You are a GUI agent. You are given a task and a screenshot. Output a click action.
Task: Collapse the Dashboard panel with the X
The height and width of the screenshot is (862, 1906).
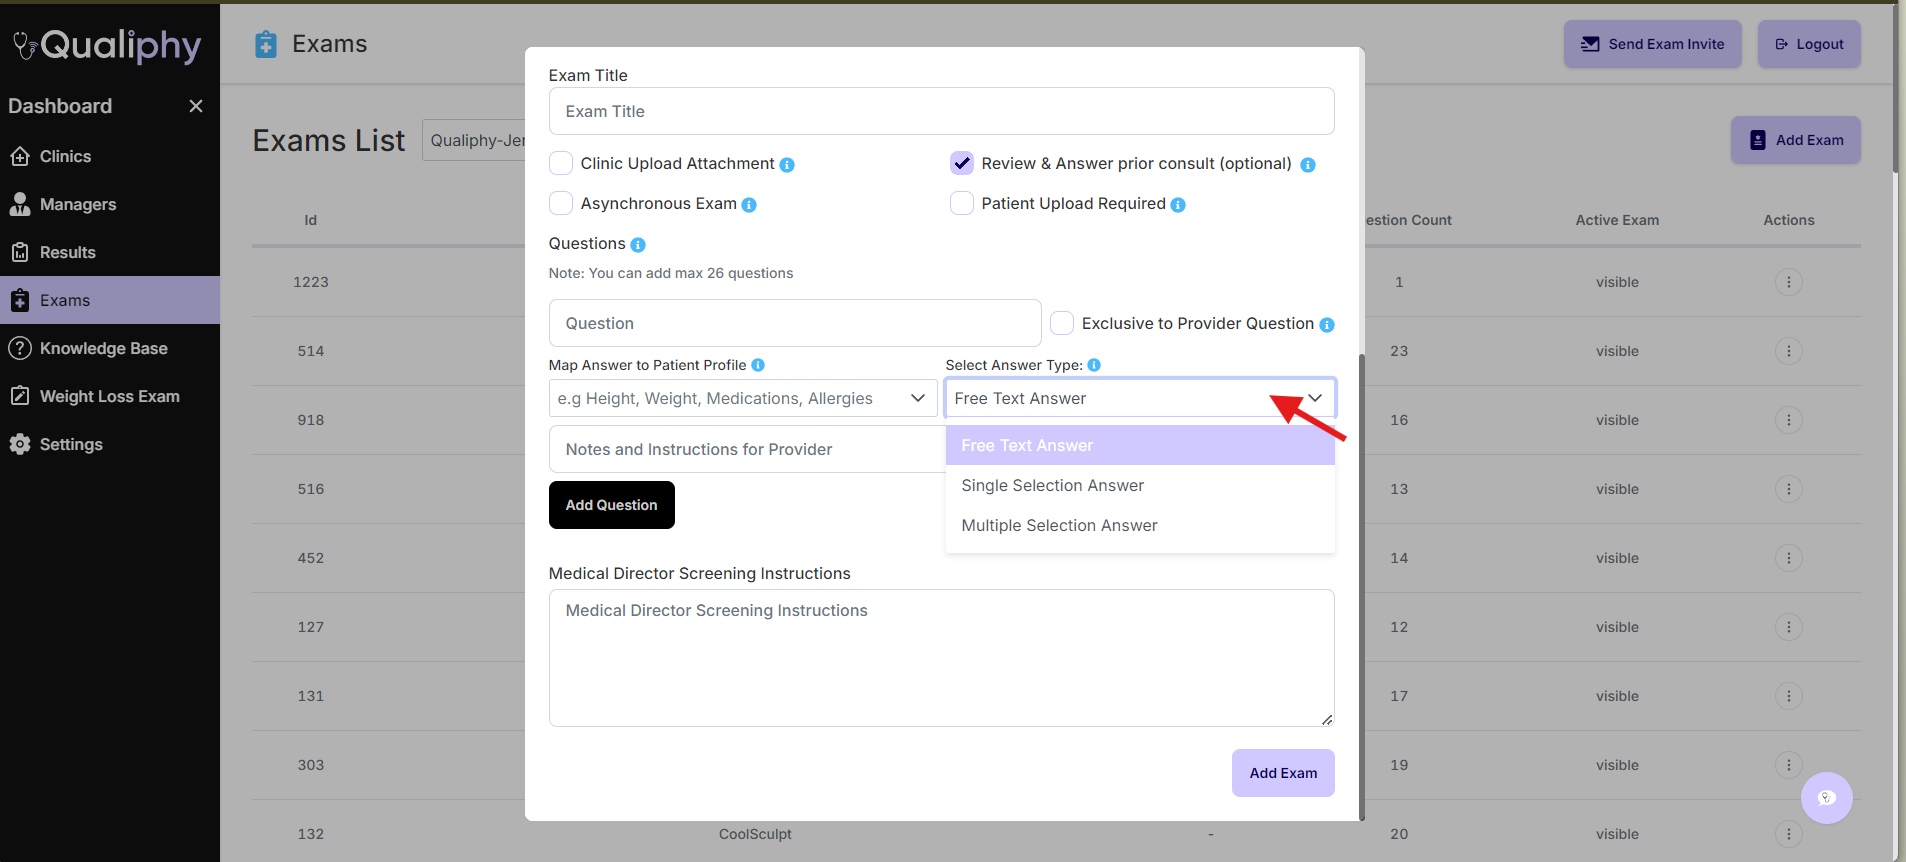click(196, 106)
